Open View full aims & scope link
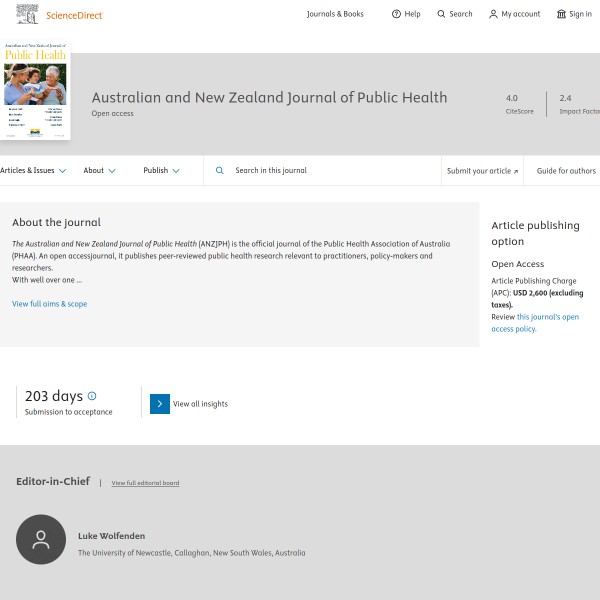This screenshot has height=600, width=600. coord(49,304)
